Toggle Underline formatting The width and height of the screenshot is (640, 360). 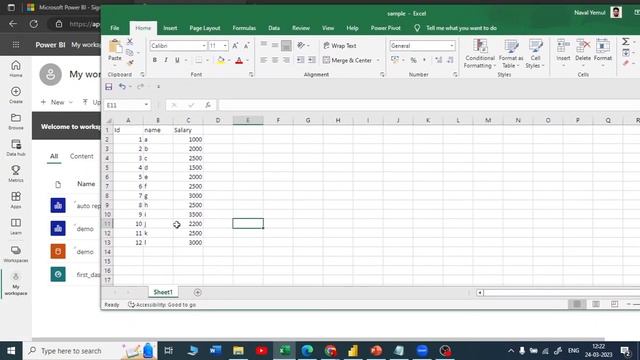(177, 60)
